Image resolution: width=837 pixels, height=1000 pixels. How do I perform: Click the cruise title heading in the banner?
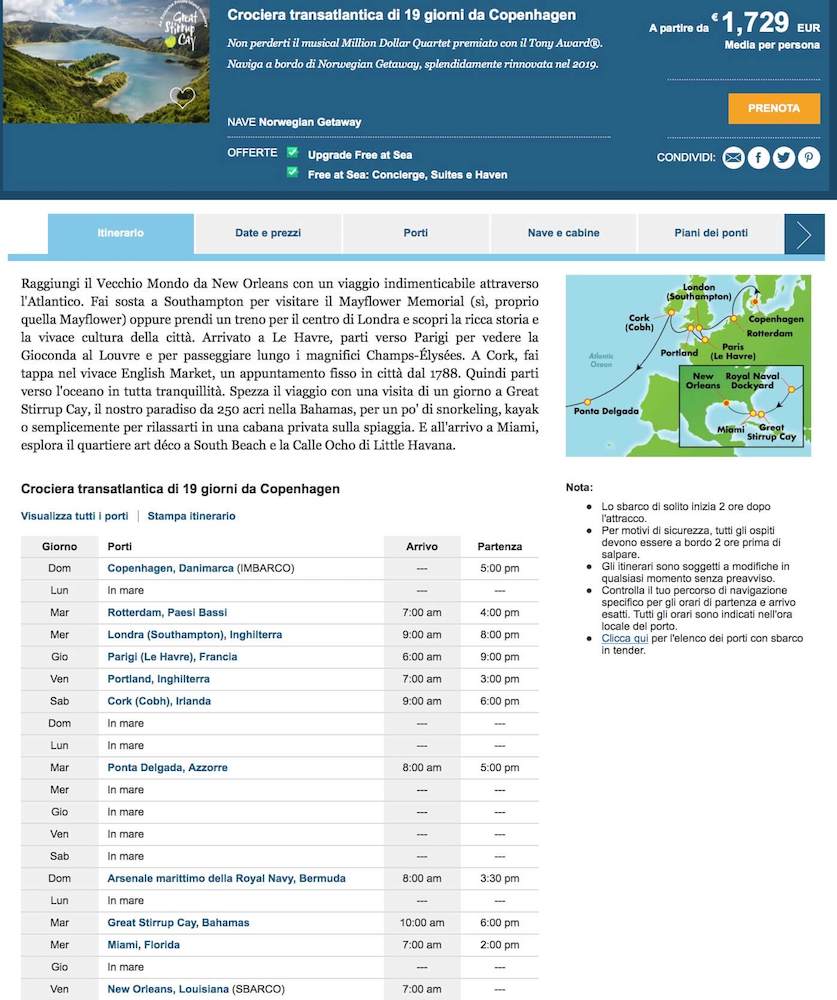pos(401,15)
